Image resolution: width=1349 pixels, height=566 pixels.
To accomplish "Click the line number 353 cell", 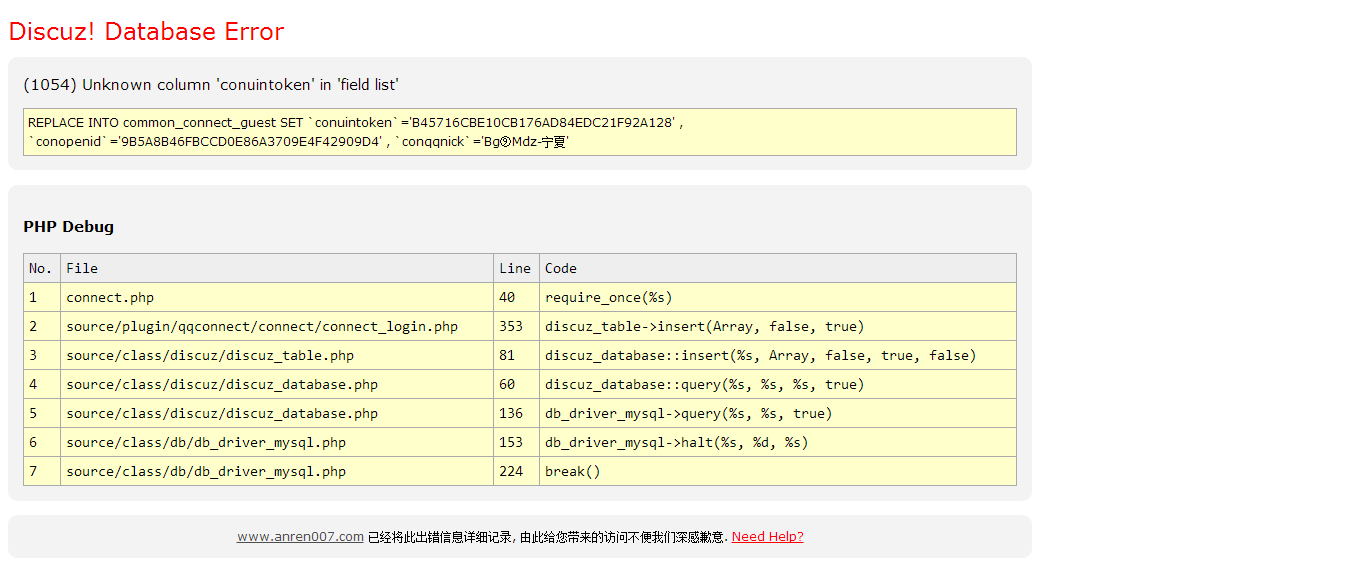I will coord(511,326).
